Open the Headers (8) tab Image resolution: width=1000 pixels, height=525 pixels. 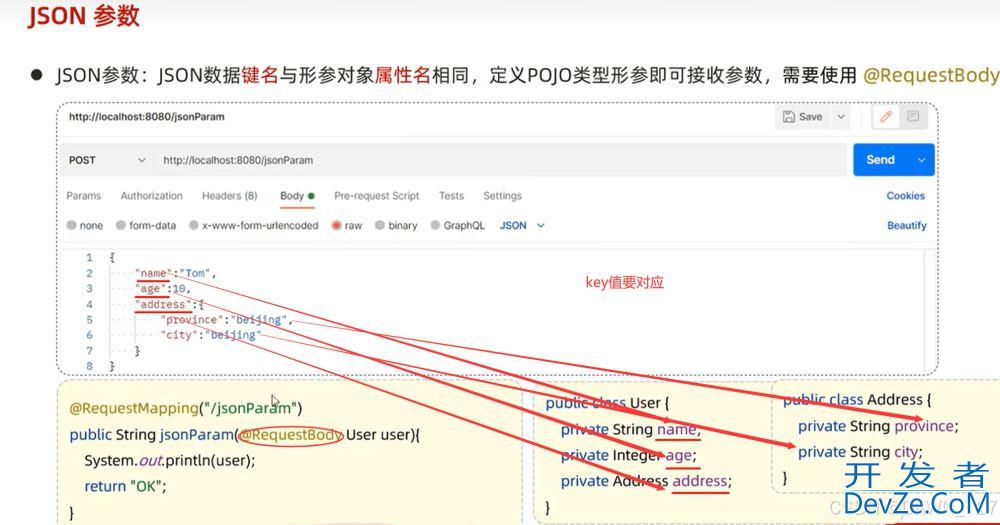pos(230,196)
